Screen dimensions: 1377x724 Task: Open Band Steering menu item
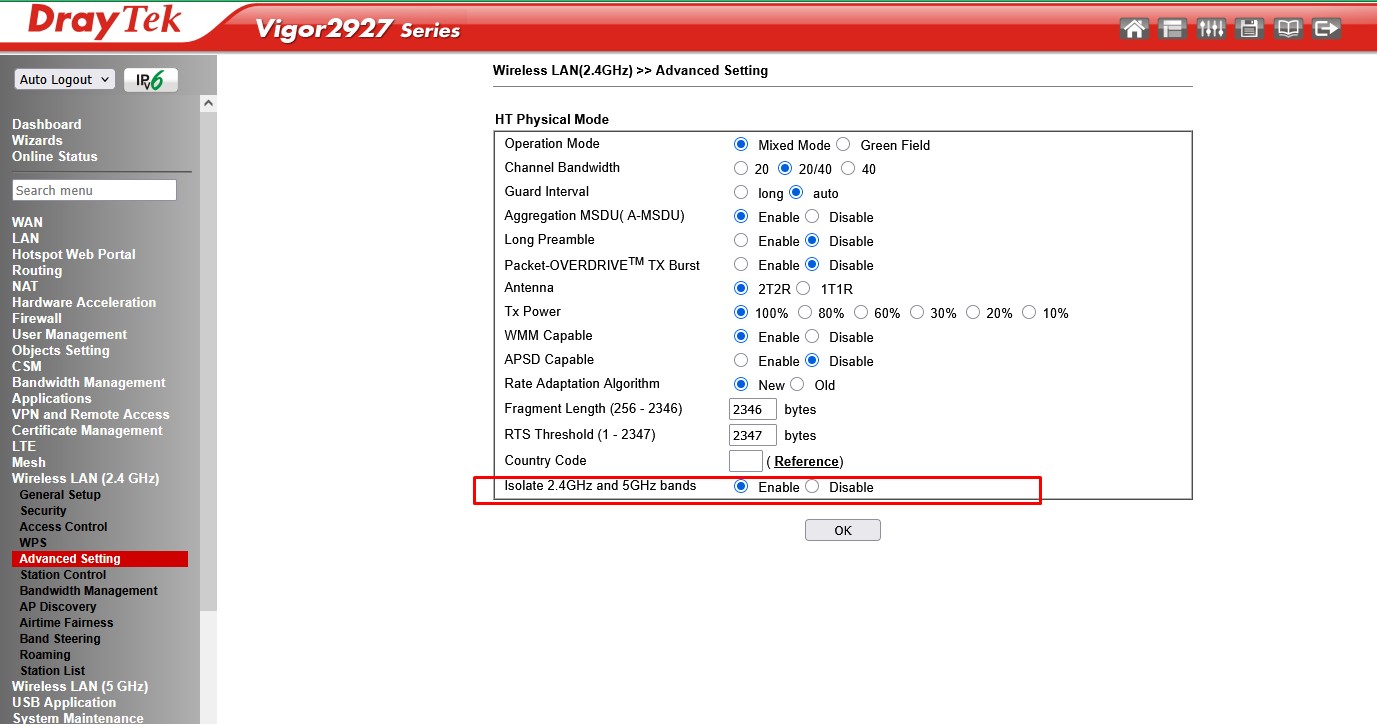(x=60, y=639)
